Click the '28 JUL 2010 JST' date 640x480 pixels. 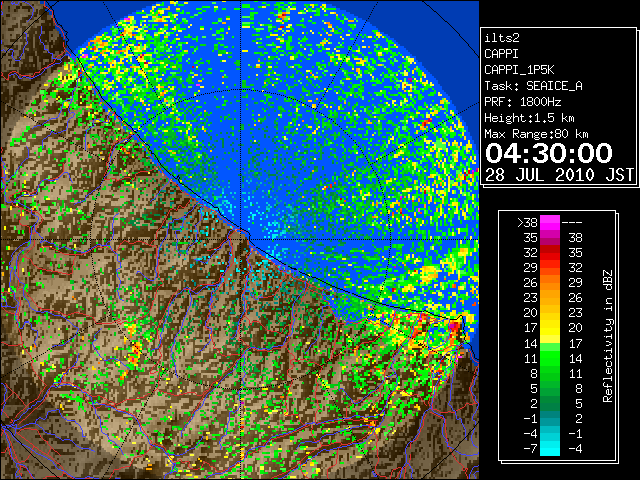coord(559,175)
